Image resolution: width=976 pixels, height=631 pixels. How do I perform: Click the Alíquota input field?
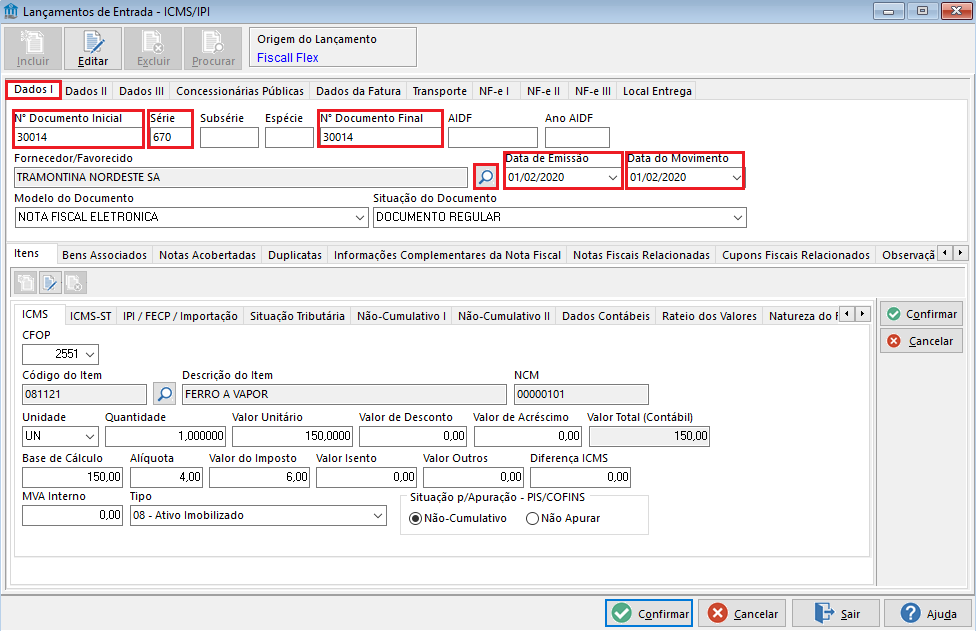pyautogui.click(x=166, y=477)
